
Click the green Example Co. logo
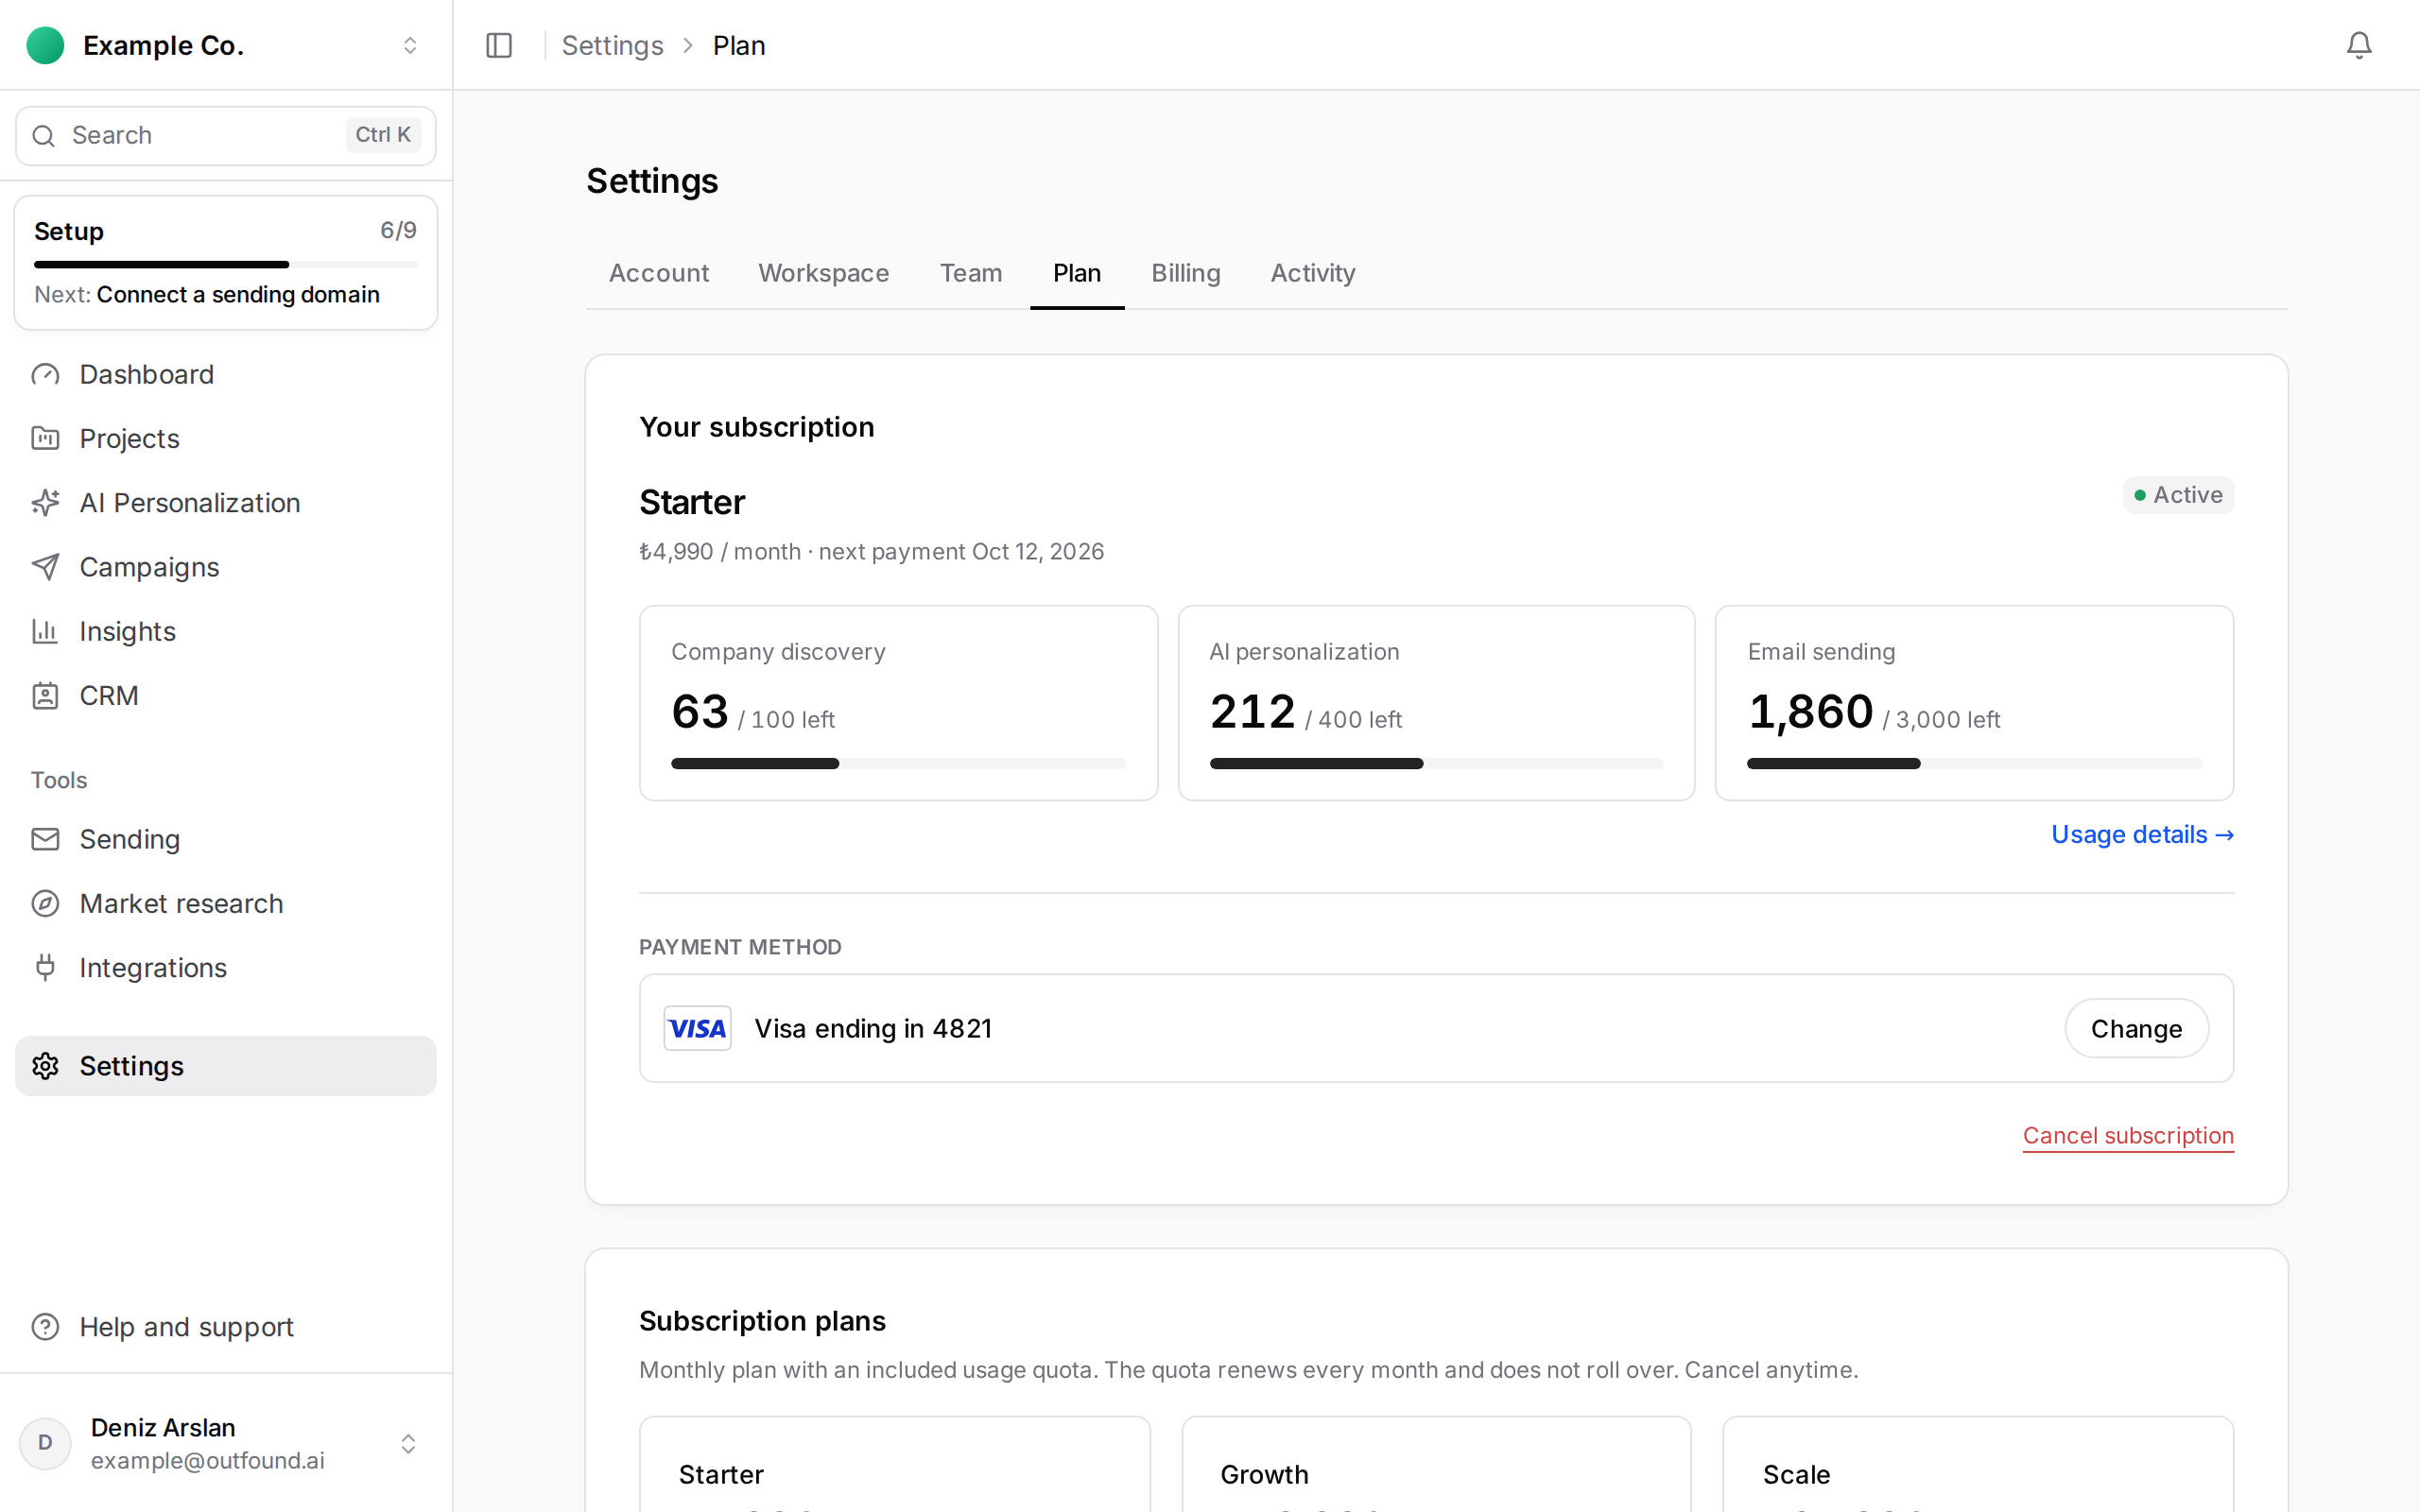click(x=45, y=45)
